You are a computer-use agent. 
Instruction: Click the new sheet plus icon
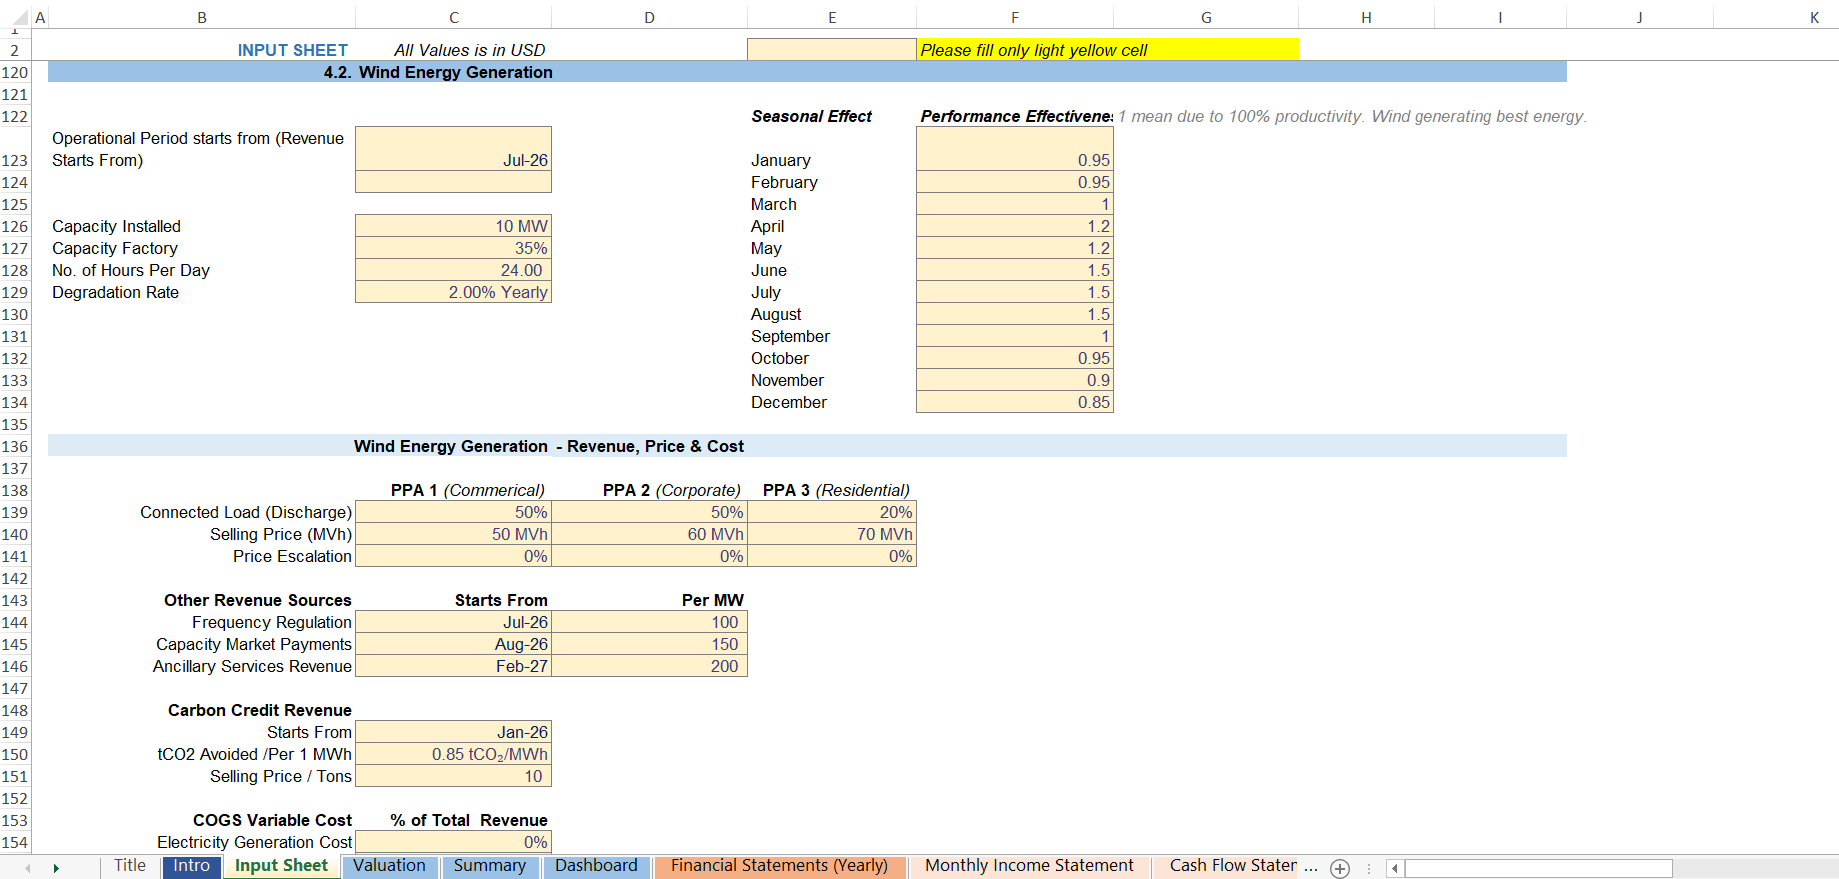1340,868
